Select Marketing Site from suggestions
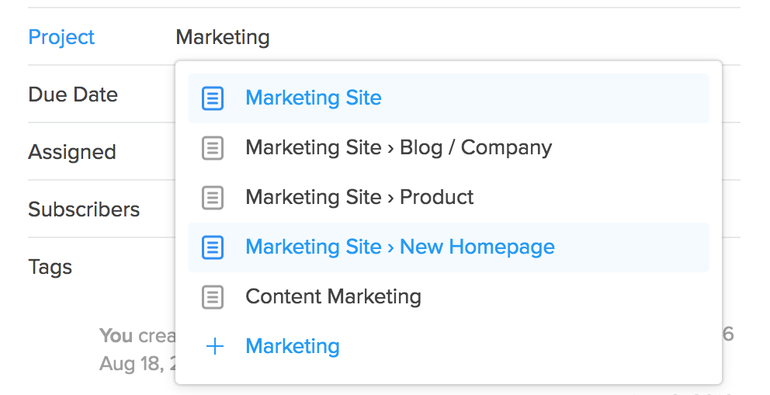The height and width of the screenshot is (395, 770). (x=448, y=98)
